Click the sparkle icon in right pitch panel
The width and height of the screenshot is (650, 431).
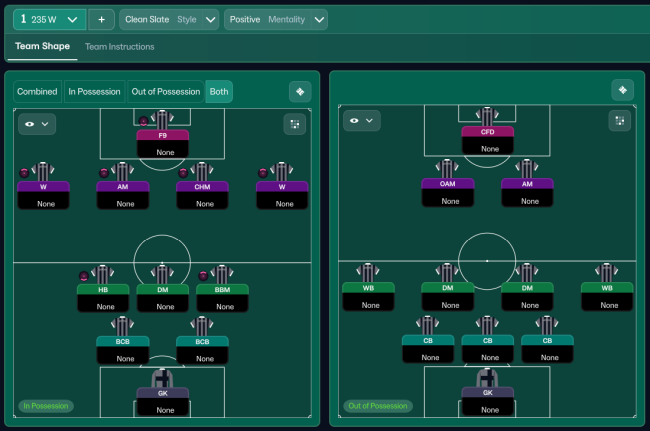[x=622, y=91]
